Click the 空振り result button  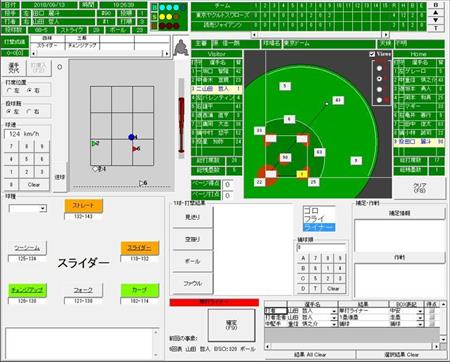pos(192,239)
